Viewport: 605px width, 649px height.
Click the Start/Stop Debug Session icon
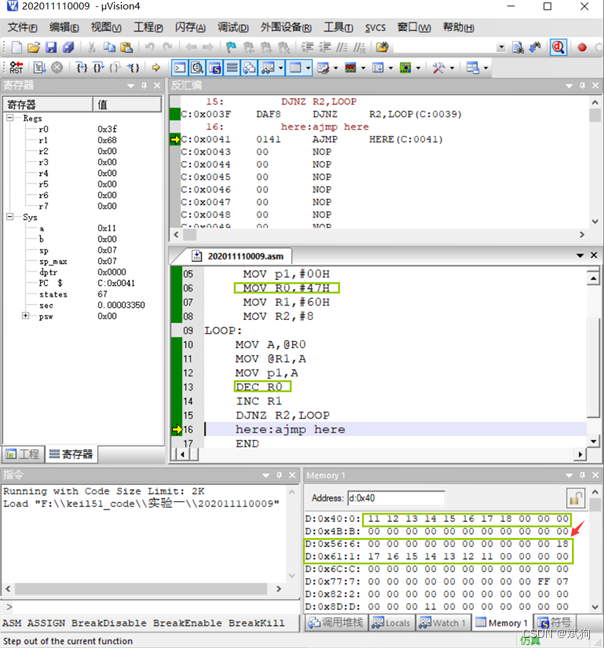tap(558, 47)
